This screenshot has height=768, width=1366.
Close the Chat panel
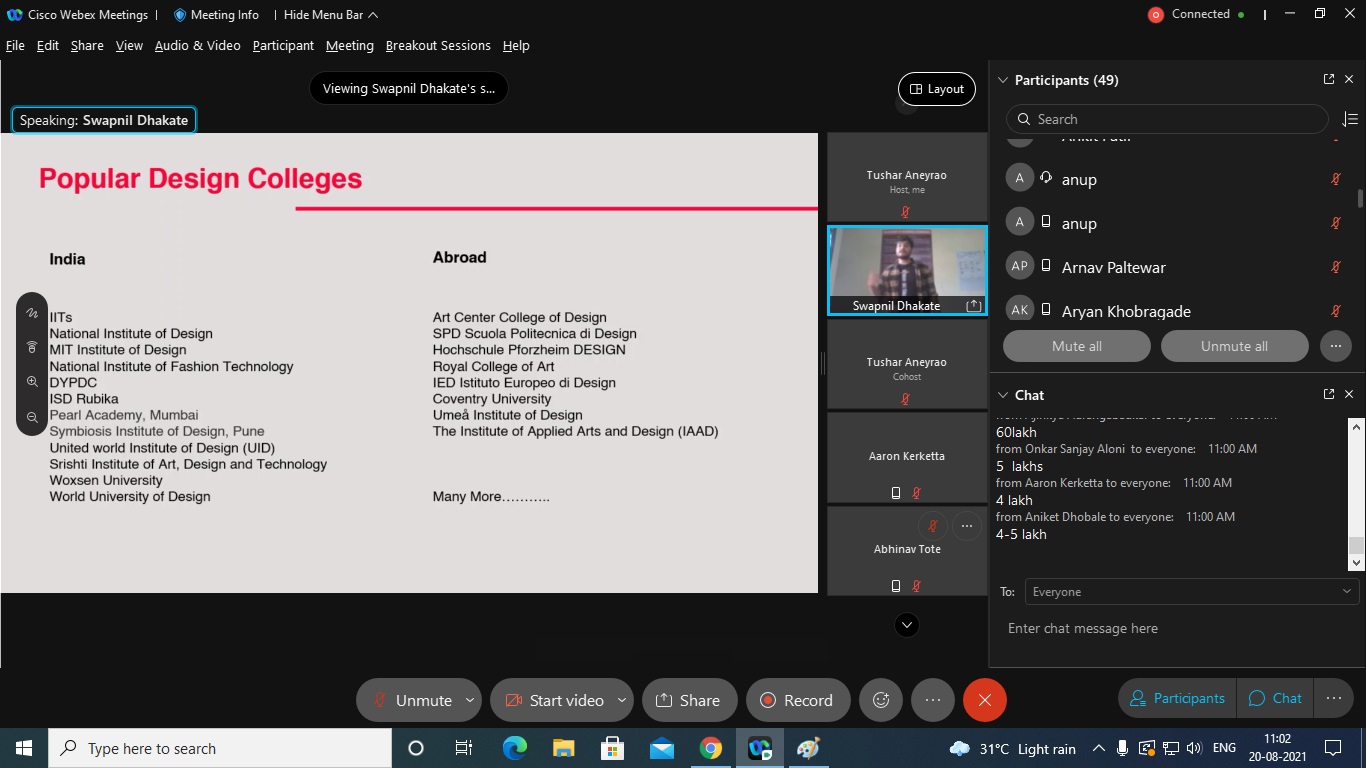(x=1349, y=394)
